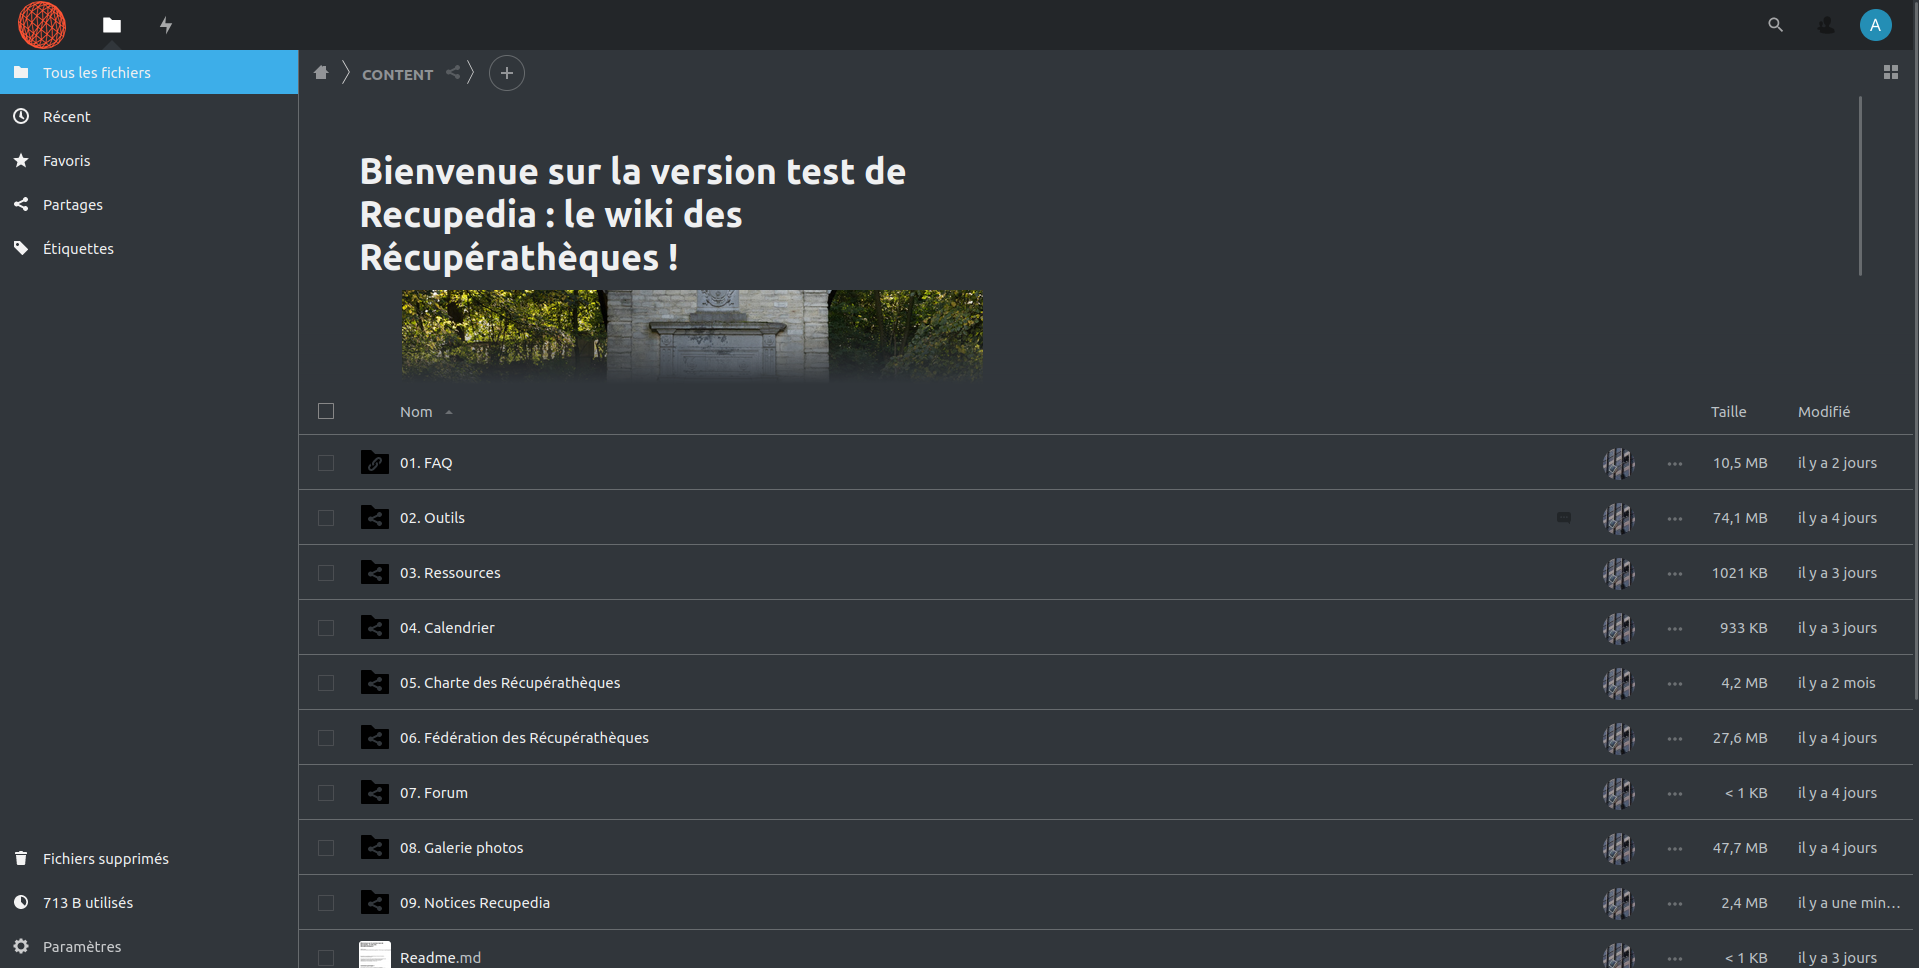Click shared avatar on 01. FAQ row
This screenshot has width=1919, height=968.
[1618, 463]
